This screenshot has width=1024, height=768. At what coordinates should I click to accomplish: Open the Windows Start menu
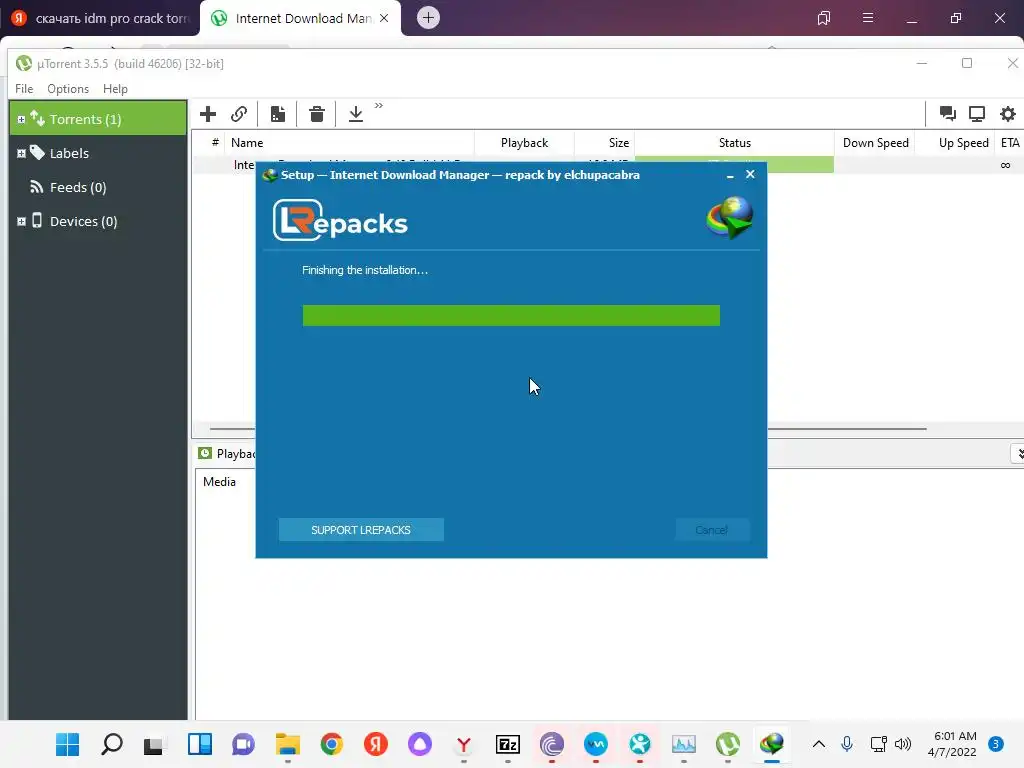tap(67, 744)
